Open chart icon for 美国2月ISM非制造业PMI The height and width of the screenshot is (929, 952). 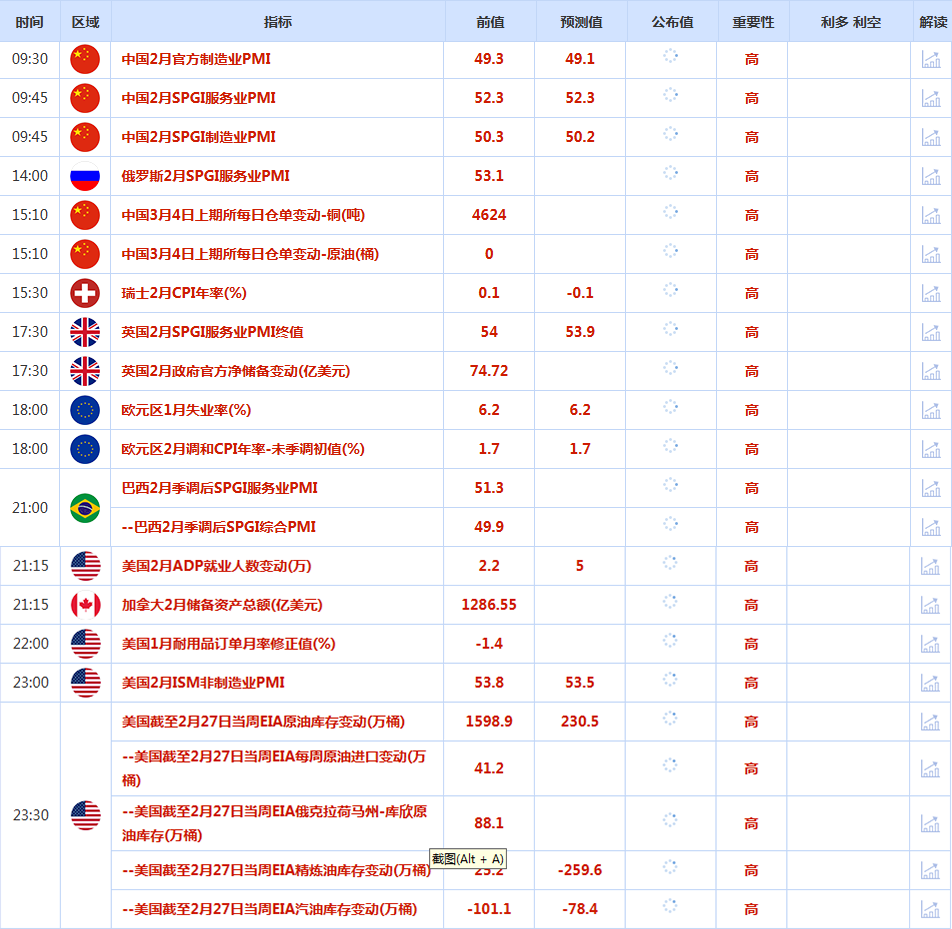coord(930,683)
